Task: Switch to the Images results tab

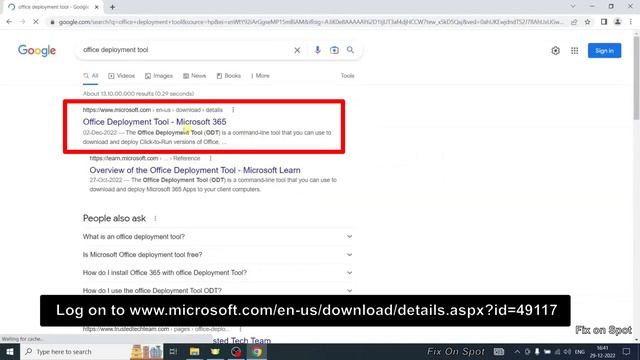Action: [x=159, y=76]
